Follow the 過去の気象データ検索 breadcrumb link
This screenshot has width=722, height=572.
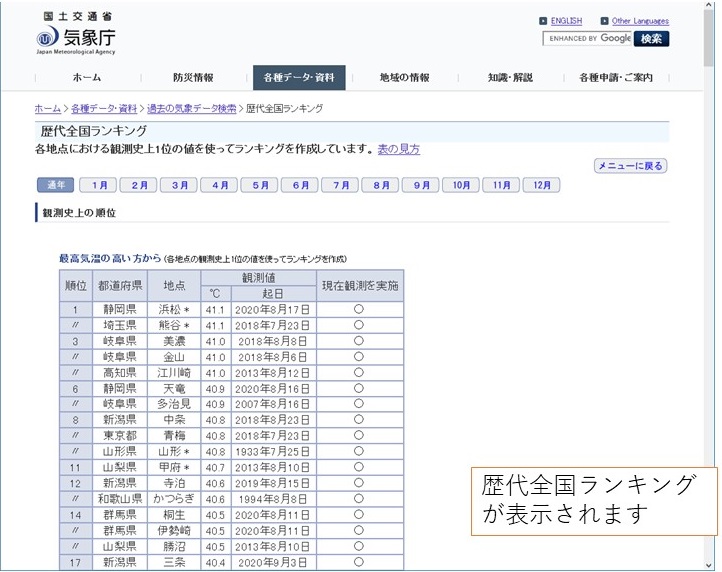click(x=192, y=109)
